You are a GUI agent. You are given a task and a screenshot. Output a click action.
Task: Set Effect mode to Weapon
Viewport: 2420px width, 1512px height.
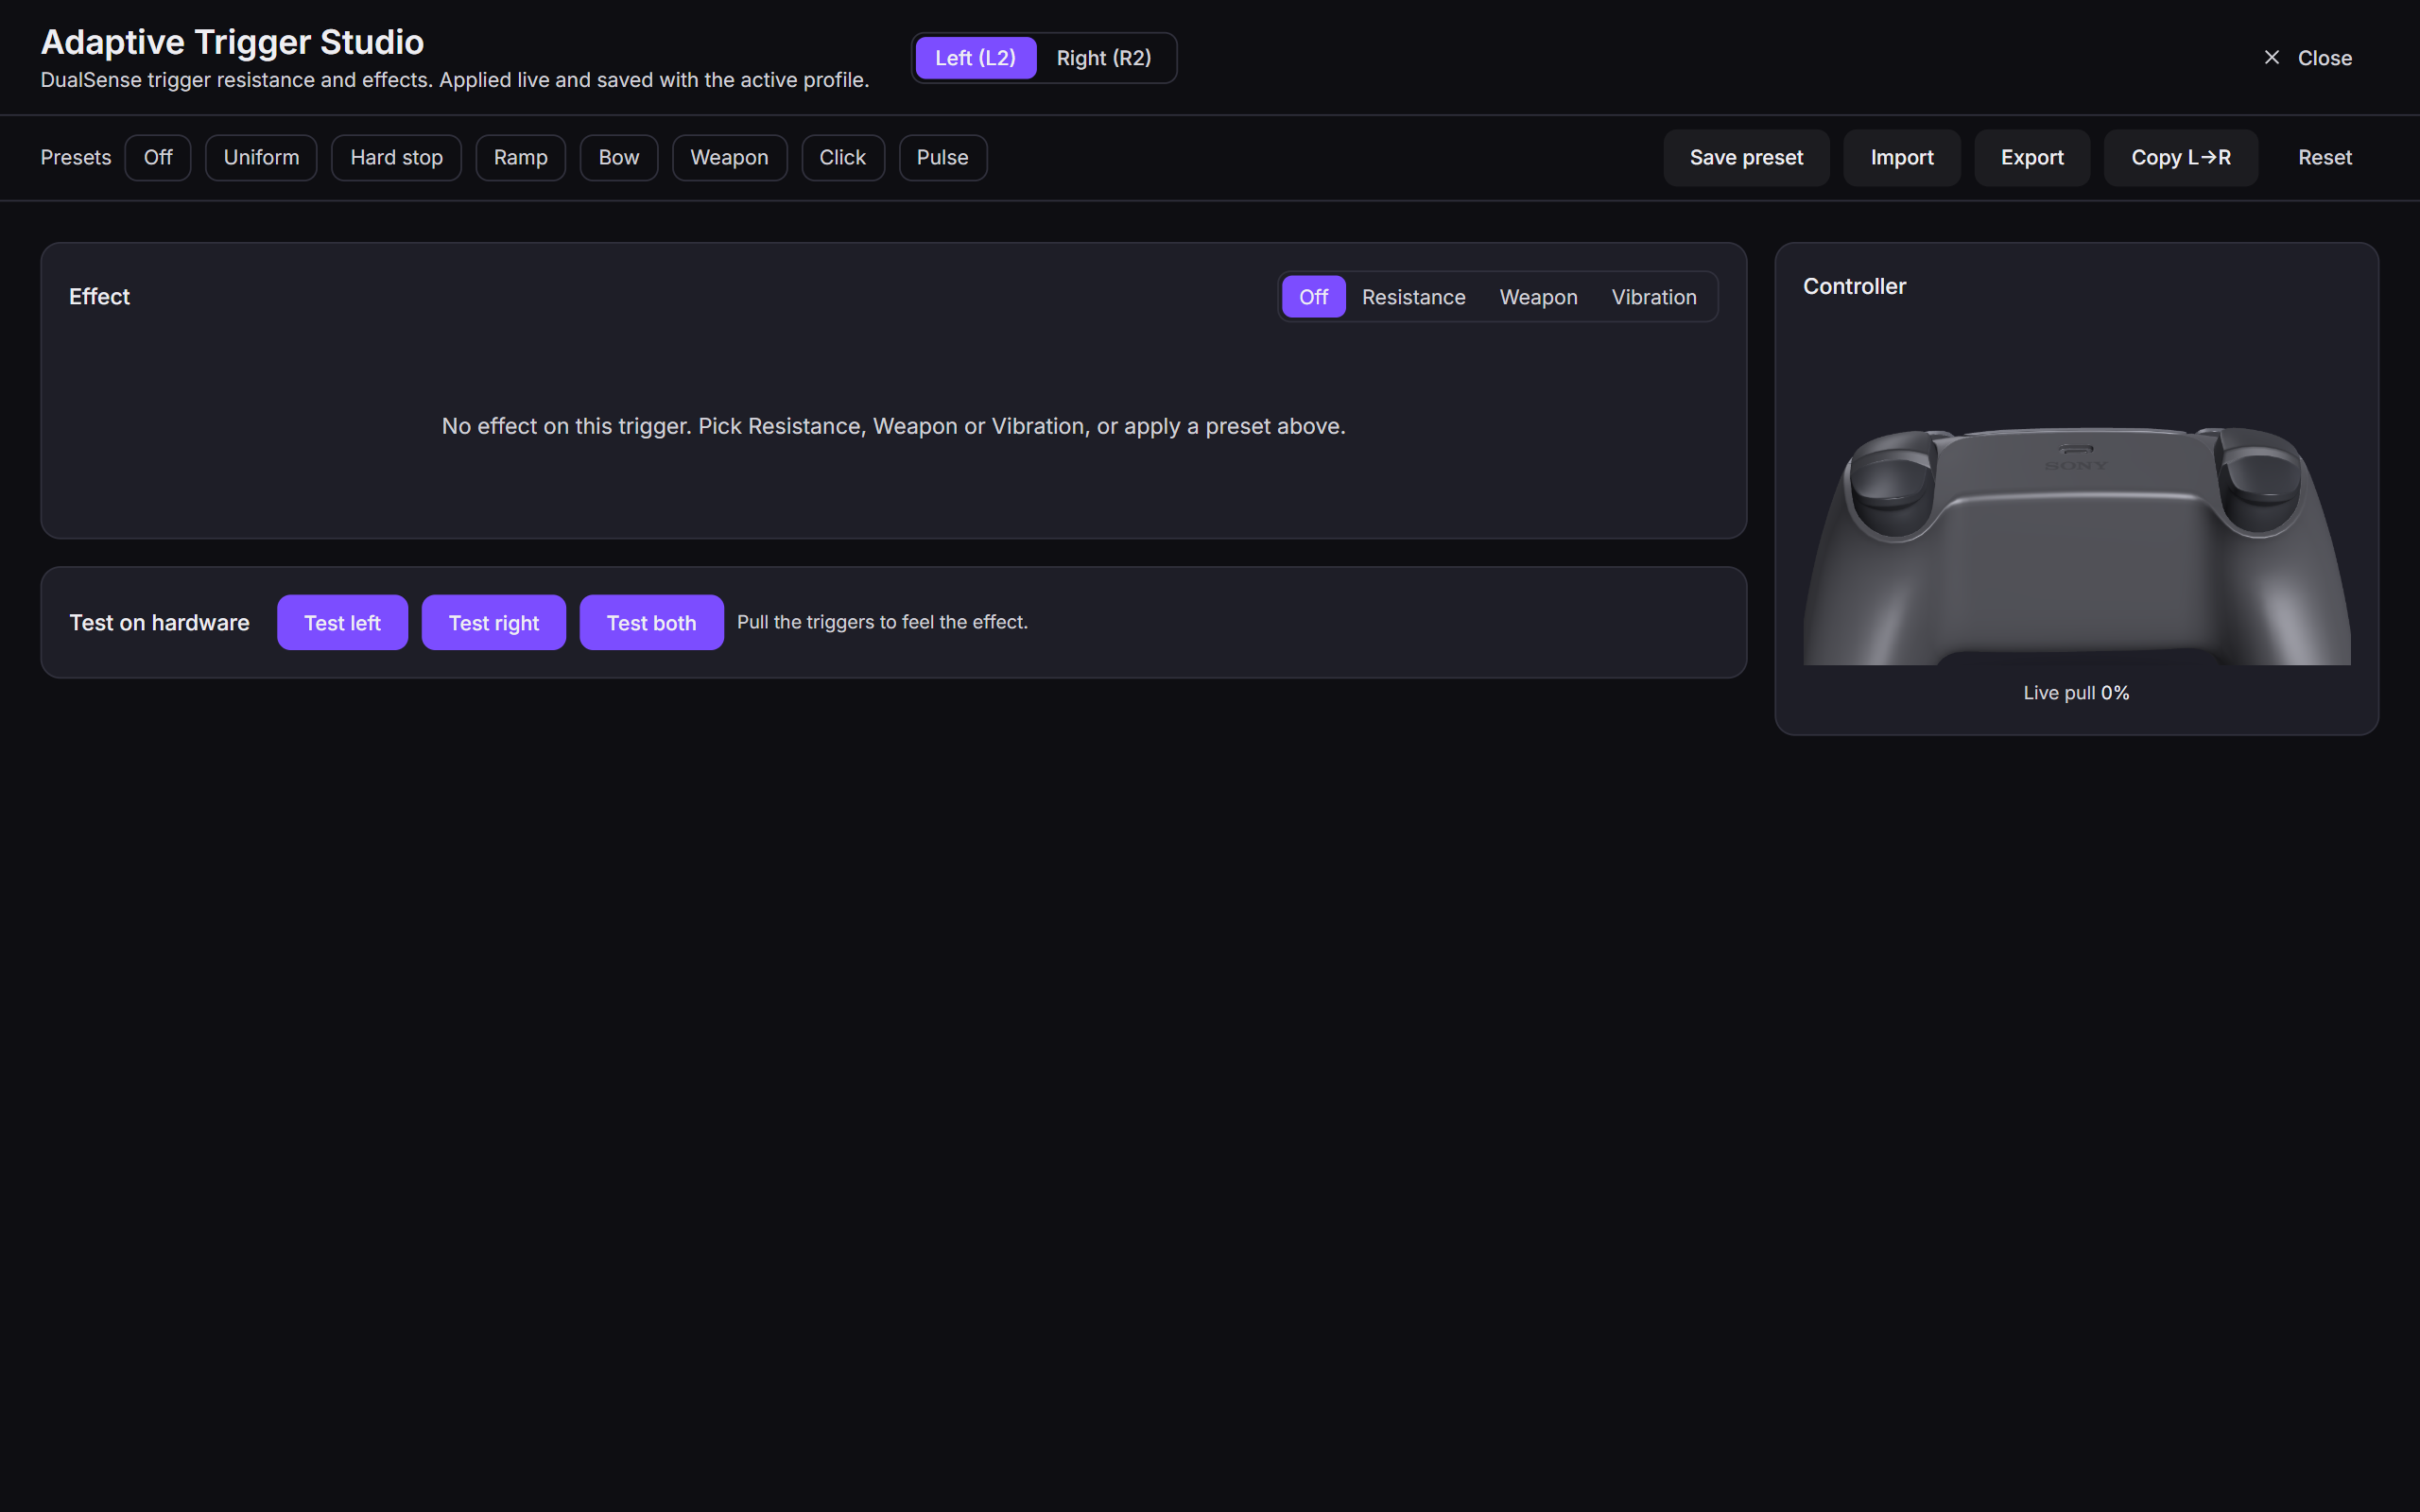click(1539, 297)
